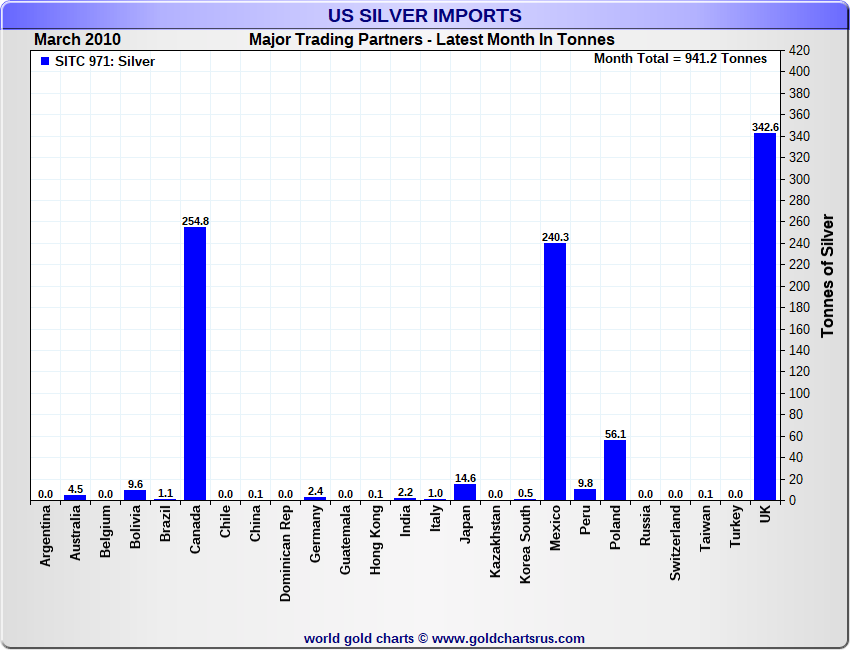The width and height of the screenshot is (850, 650).
Task: Click the UK bar at 342.6
Action: 765,316
